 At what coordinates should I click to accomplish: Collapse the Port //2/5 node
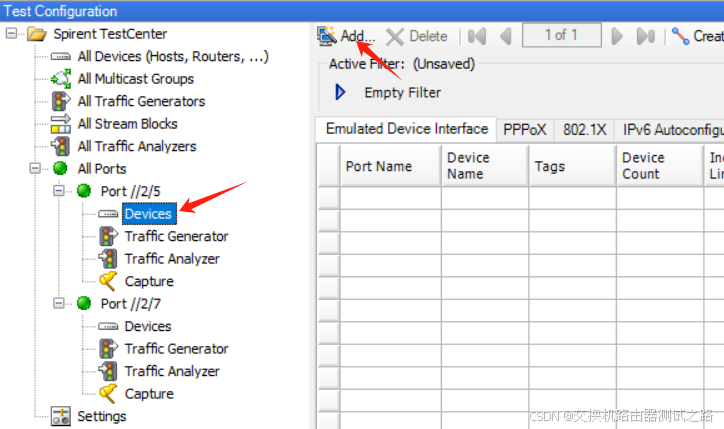coord(59,190)
